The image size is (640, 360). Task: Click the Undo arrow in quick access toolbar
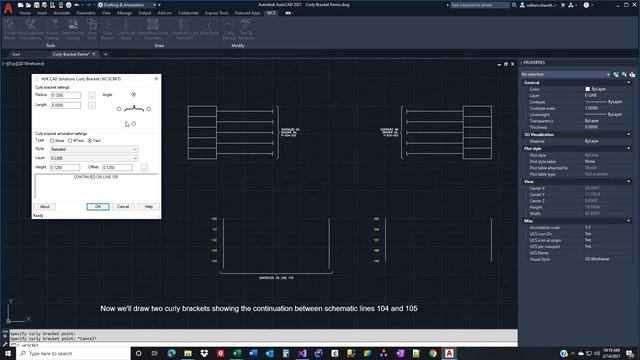tap(77, 5)
